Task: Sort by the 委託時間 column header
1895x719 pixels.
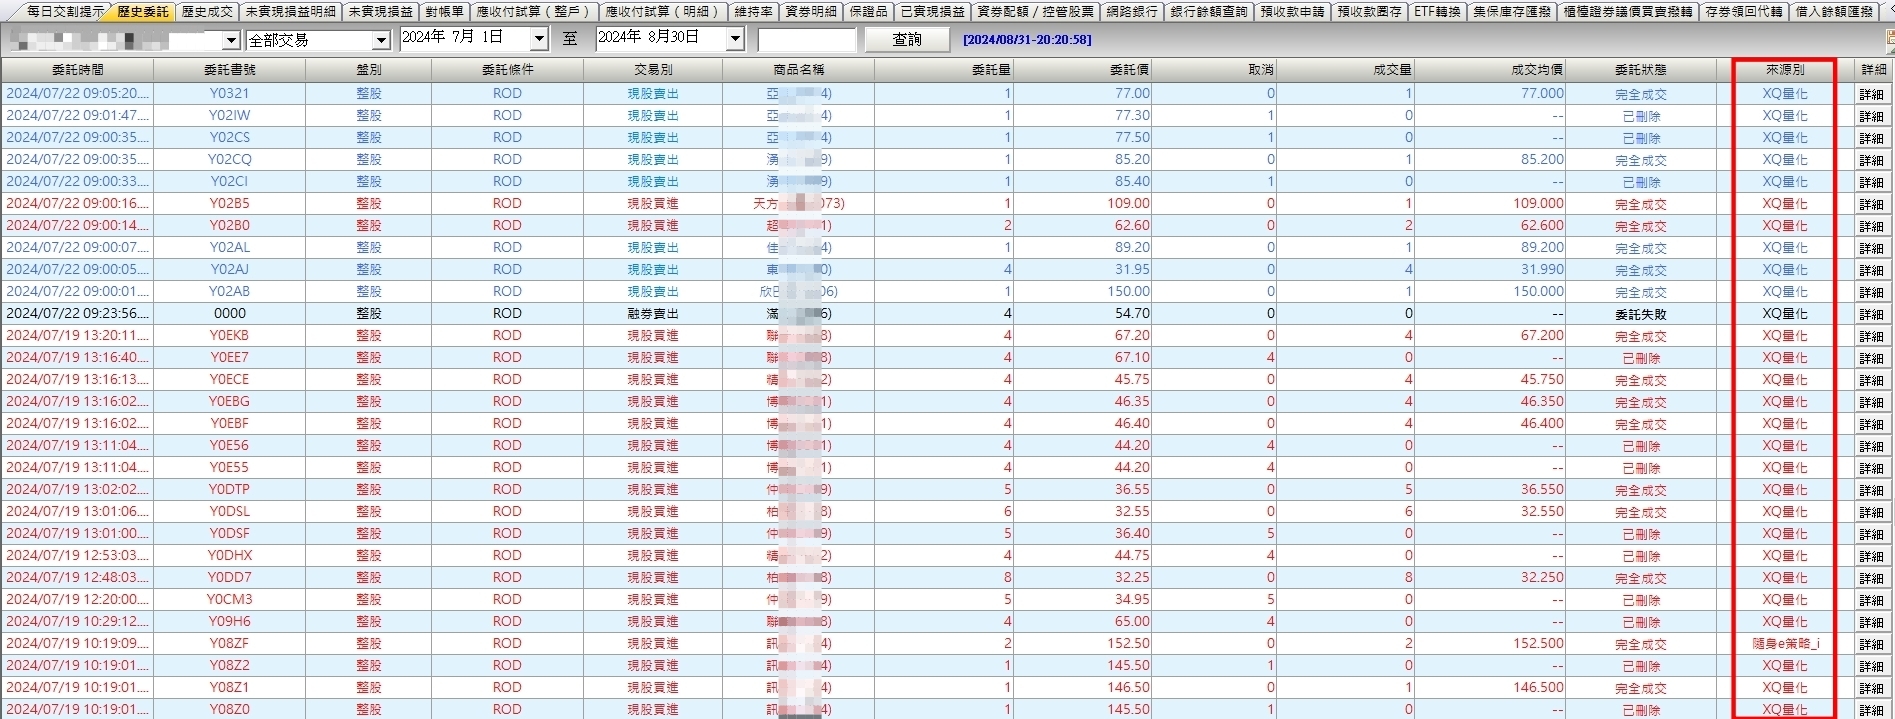Action: (77, 70)
